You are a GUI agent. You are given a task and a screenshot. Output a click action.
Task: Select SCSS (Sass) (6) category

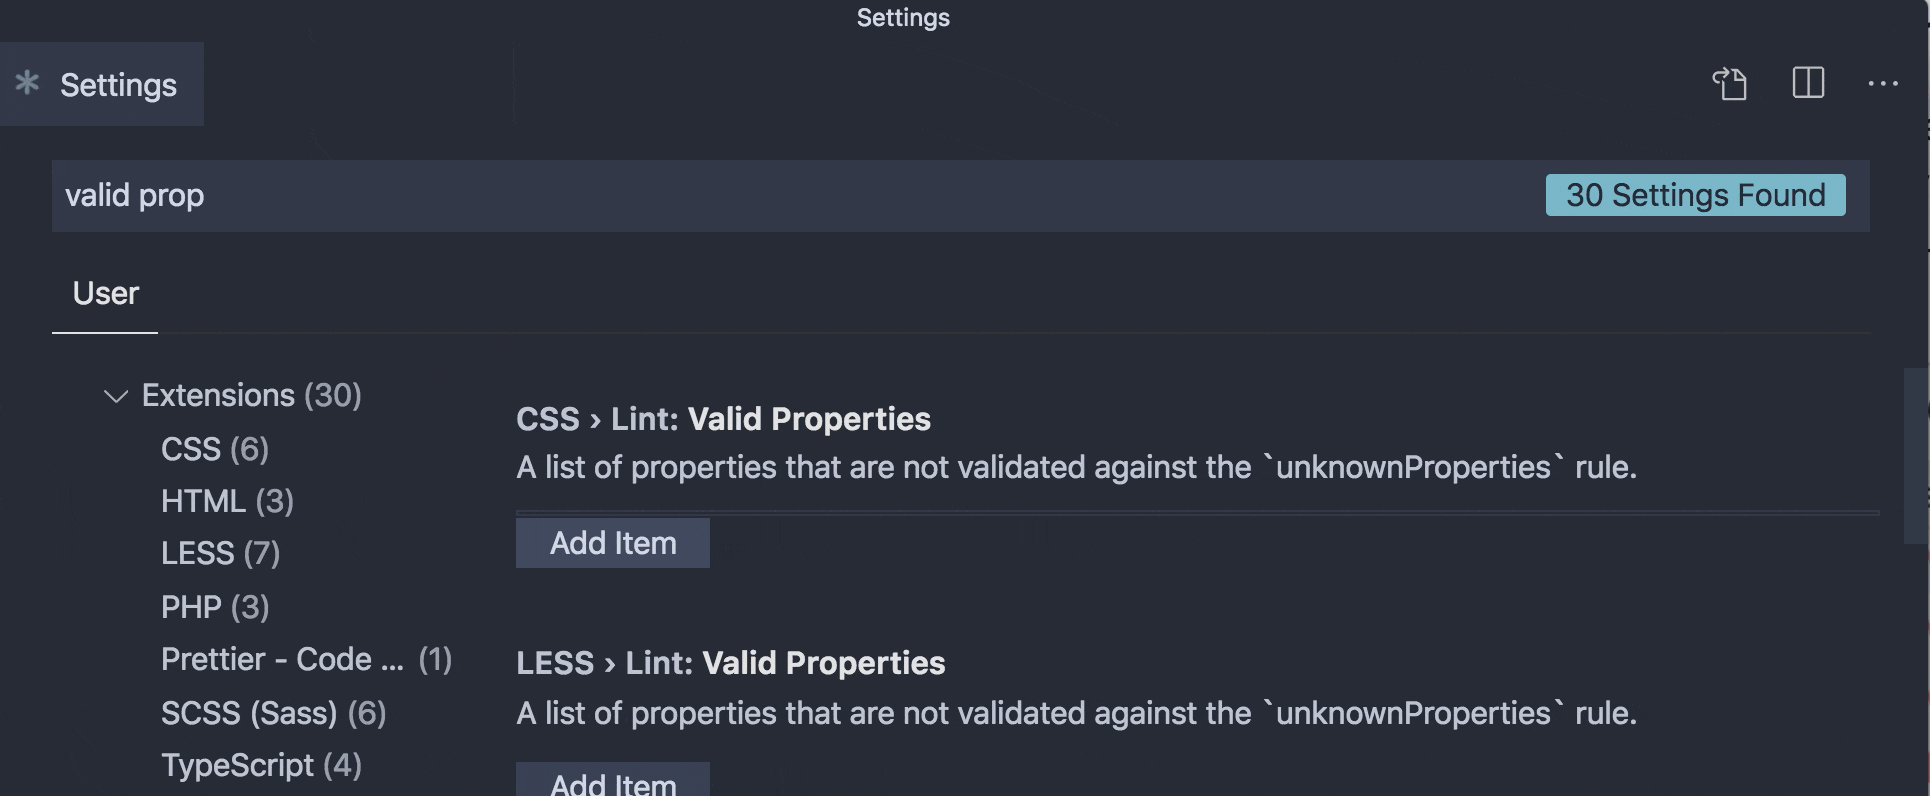coord(273,712)
